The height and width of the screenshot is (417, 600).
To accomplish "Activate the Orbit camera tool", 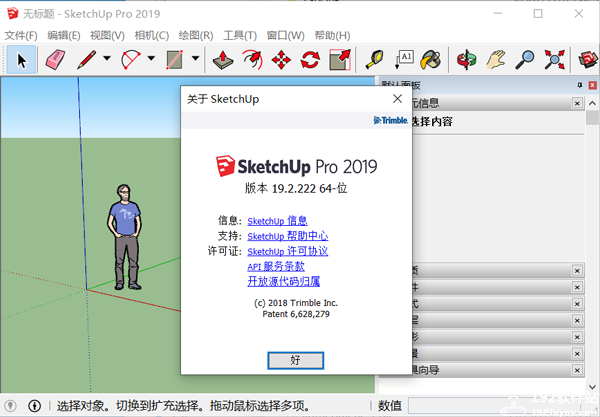I will [466, 60].
